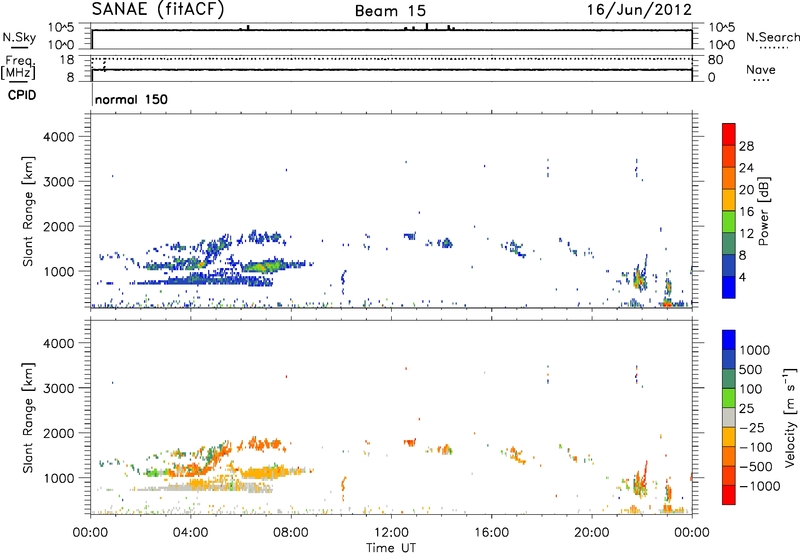Screen dimensions: 800x554
Task: Click the Velocity [m s⁻¹] colorbar title
Action: pyautogui.click(x=790, y=417)
